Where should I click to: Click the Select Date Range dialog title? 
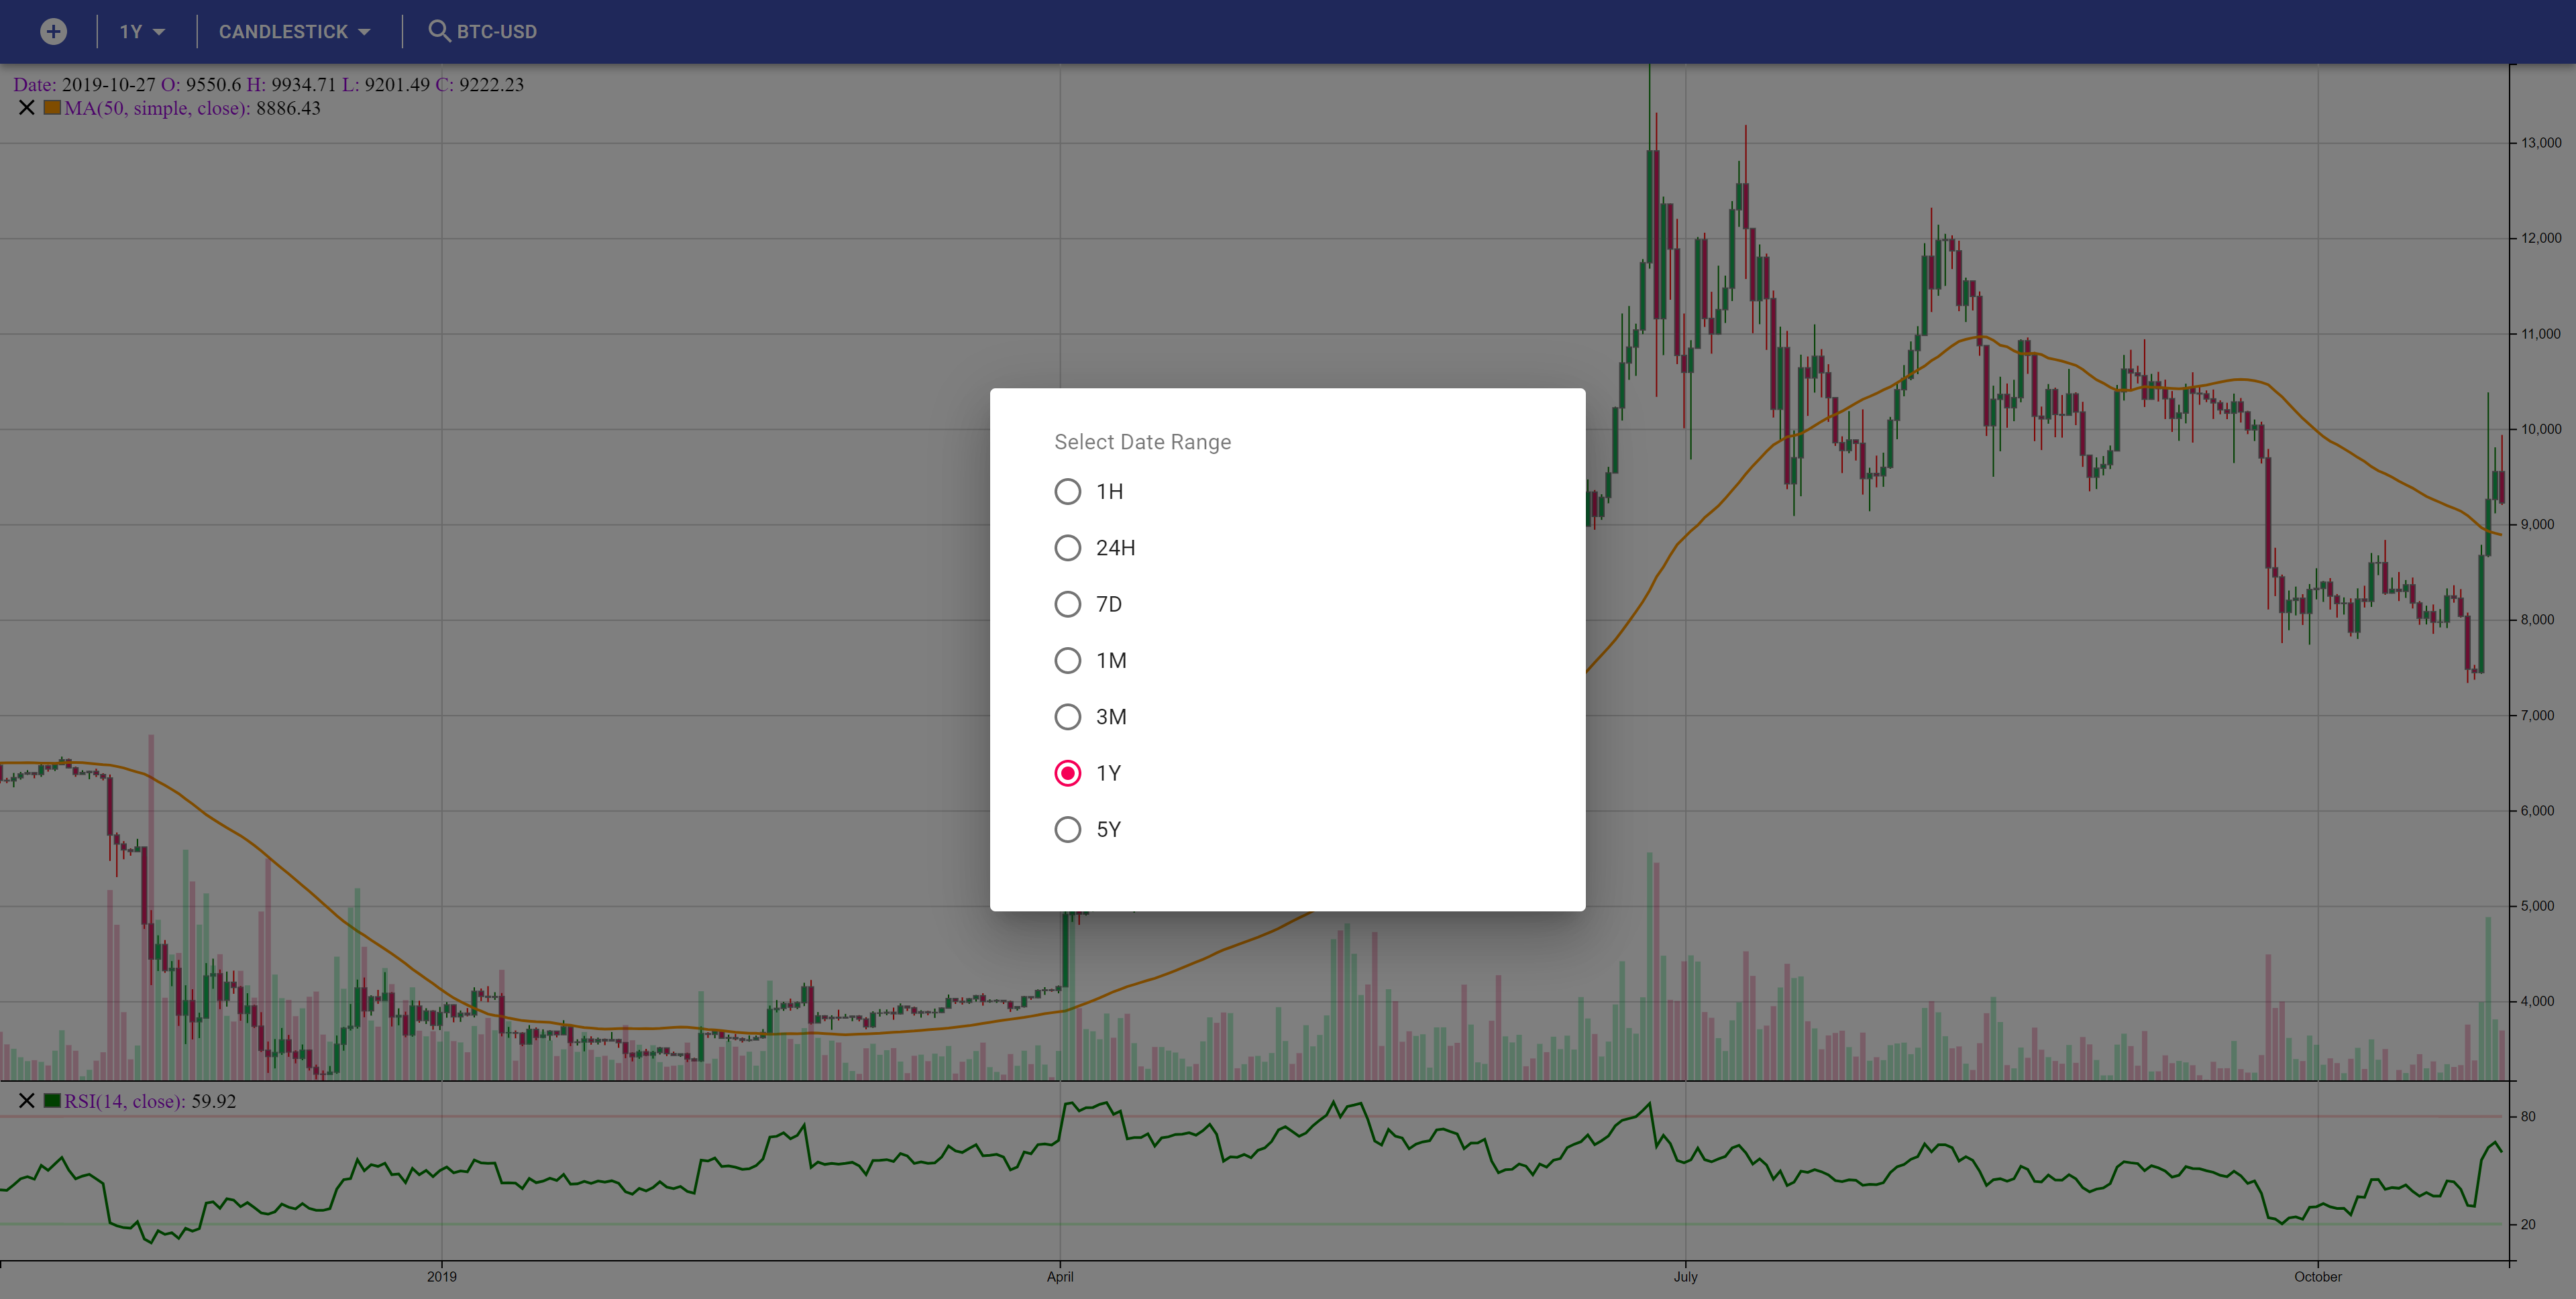(1142, 442)
